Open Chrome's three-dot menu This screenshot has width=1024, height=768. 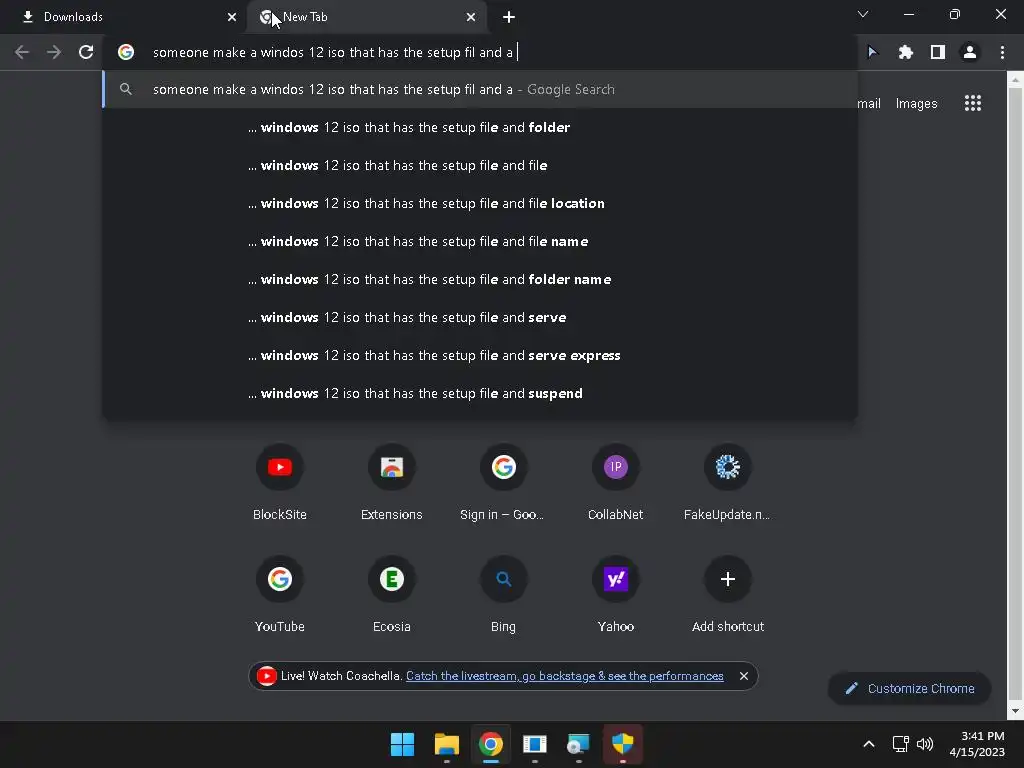[1002, 52]
